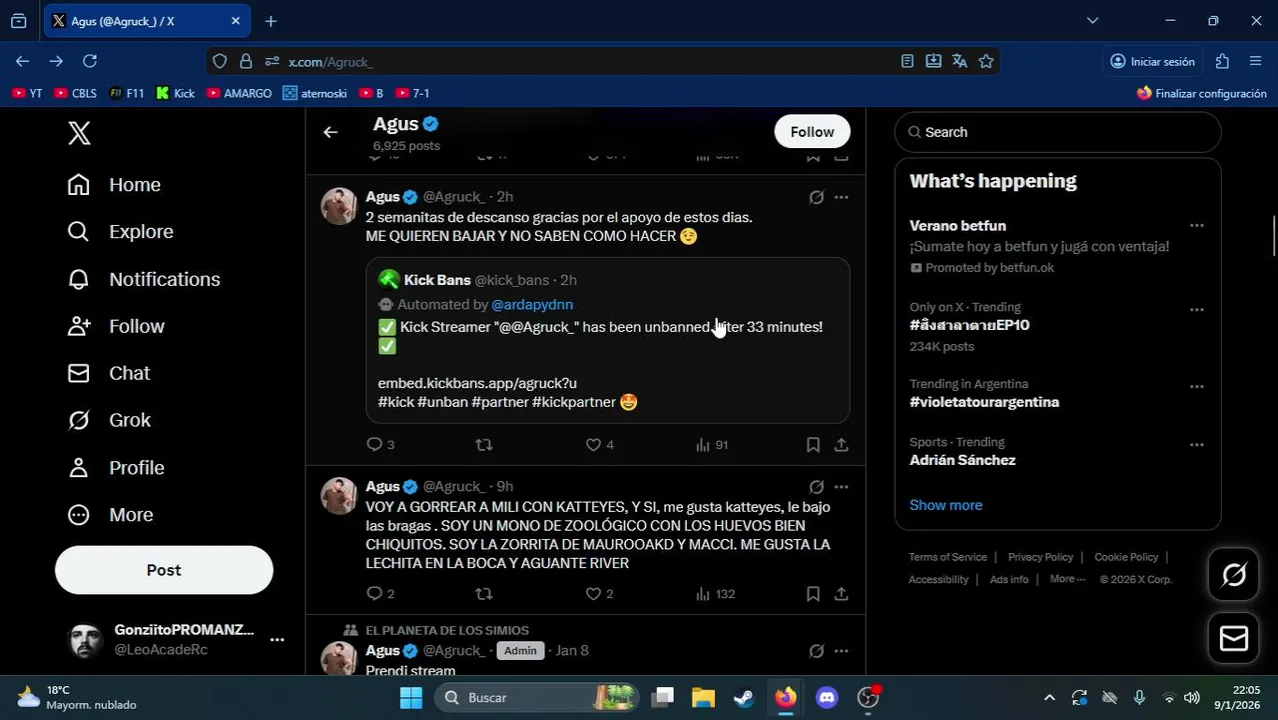Click Show more under trends
The width and height of the screenshot is (1278, 720).
pos(946,505)
